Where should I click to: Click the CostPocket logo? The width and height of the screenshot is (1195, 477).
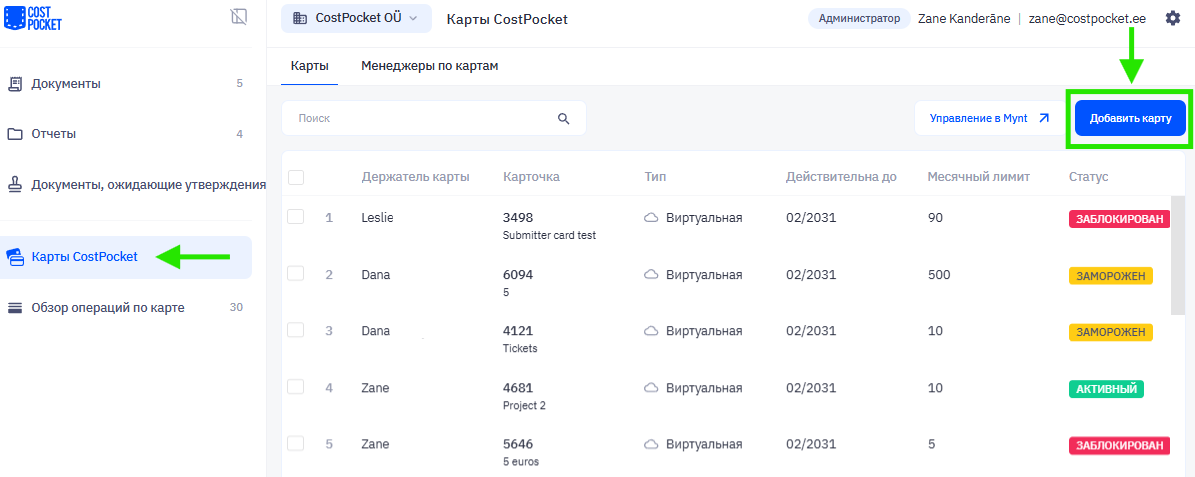[x=33, y=17]
